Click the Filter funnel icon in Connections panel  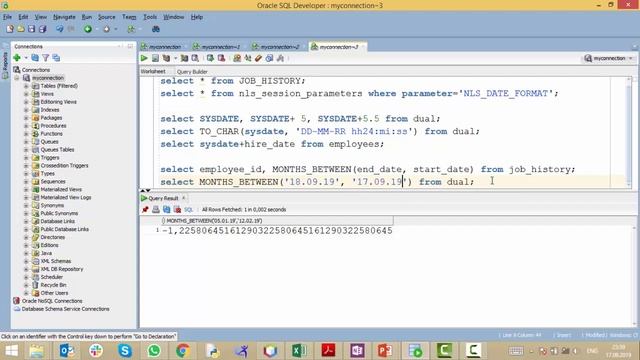pos(46,58)
